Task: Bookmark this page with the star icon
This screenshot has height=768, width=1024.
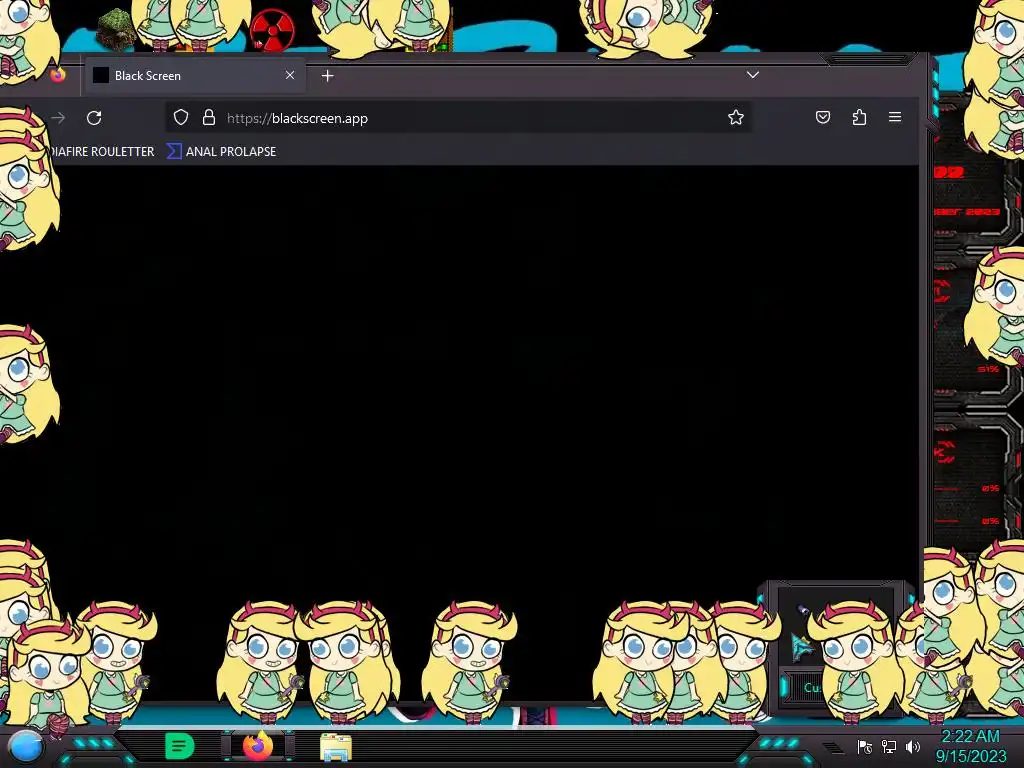Action: click(736, 118)
